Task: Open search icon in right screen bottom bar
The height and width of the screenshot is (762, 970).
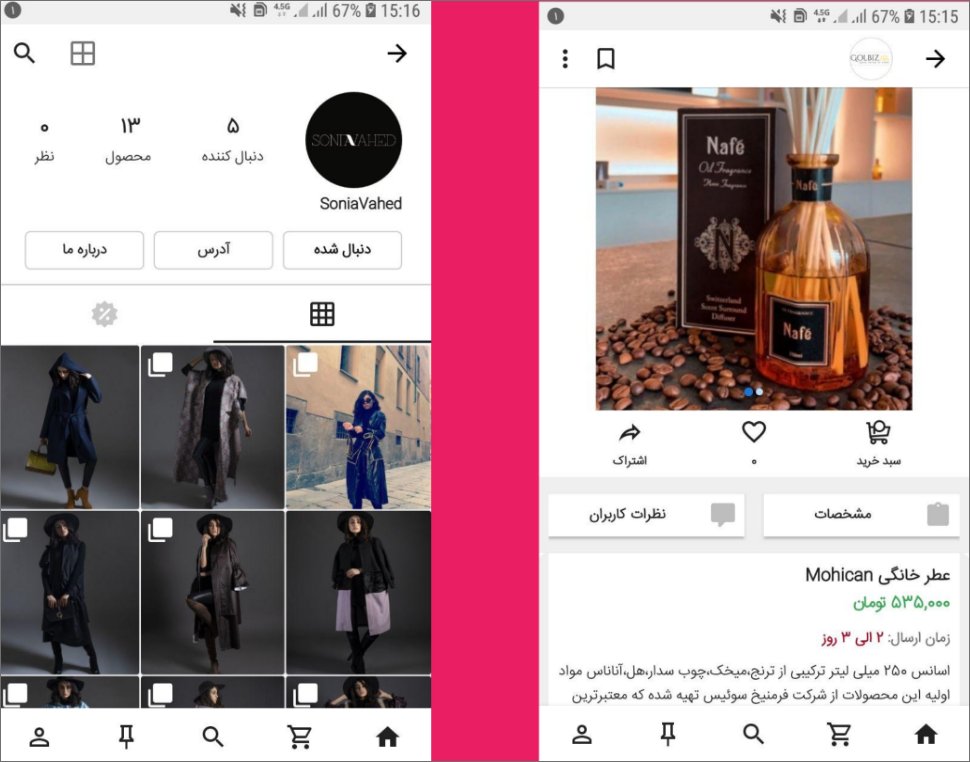Action: (x=753, y=734)
